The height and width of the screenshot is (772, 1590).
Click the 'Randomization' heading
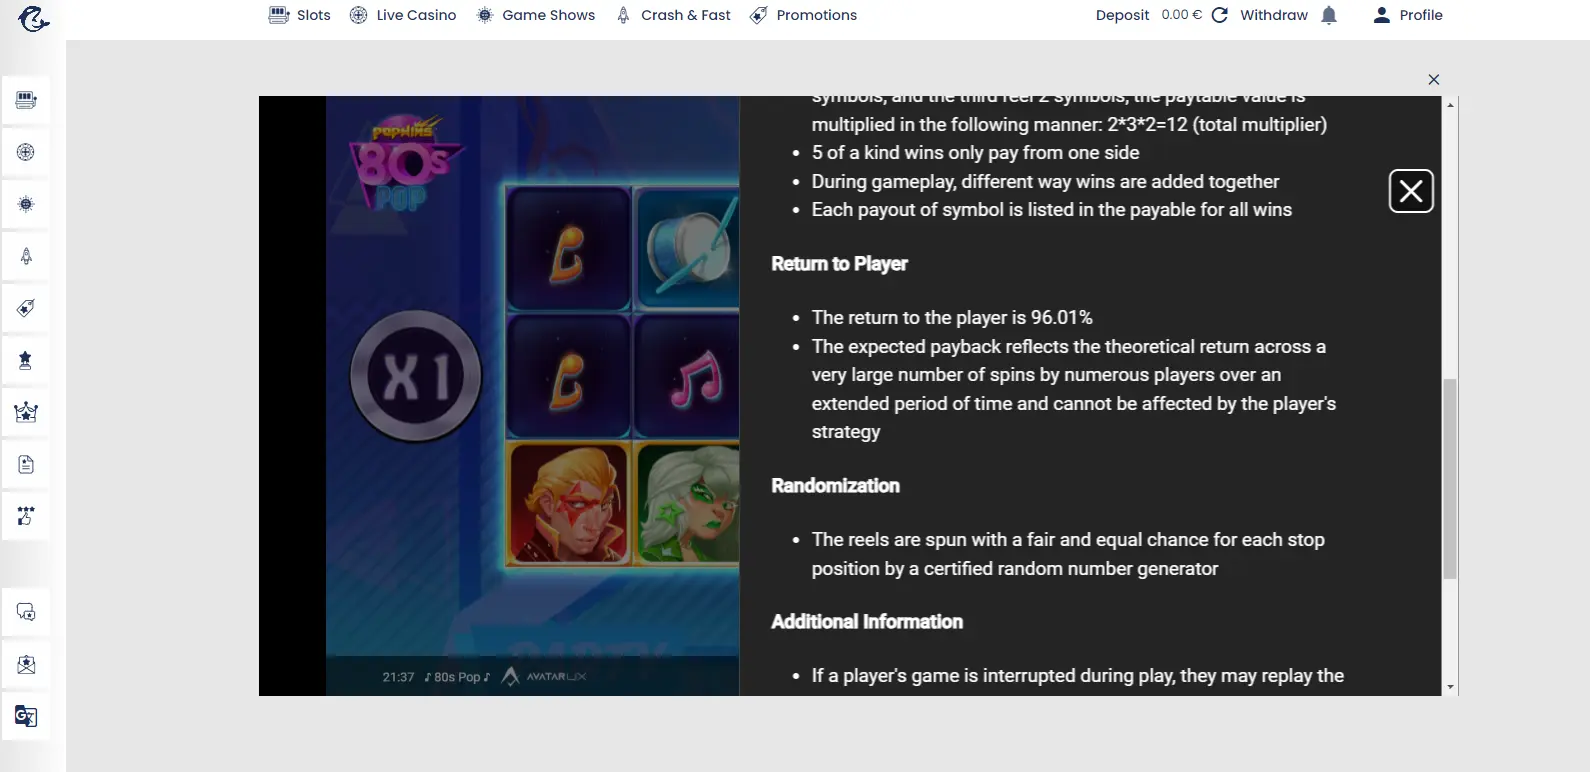835,486
